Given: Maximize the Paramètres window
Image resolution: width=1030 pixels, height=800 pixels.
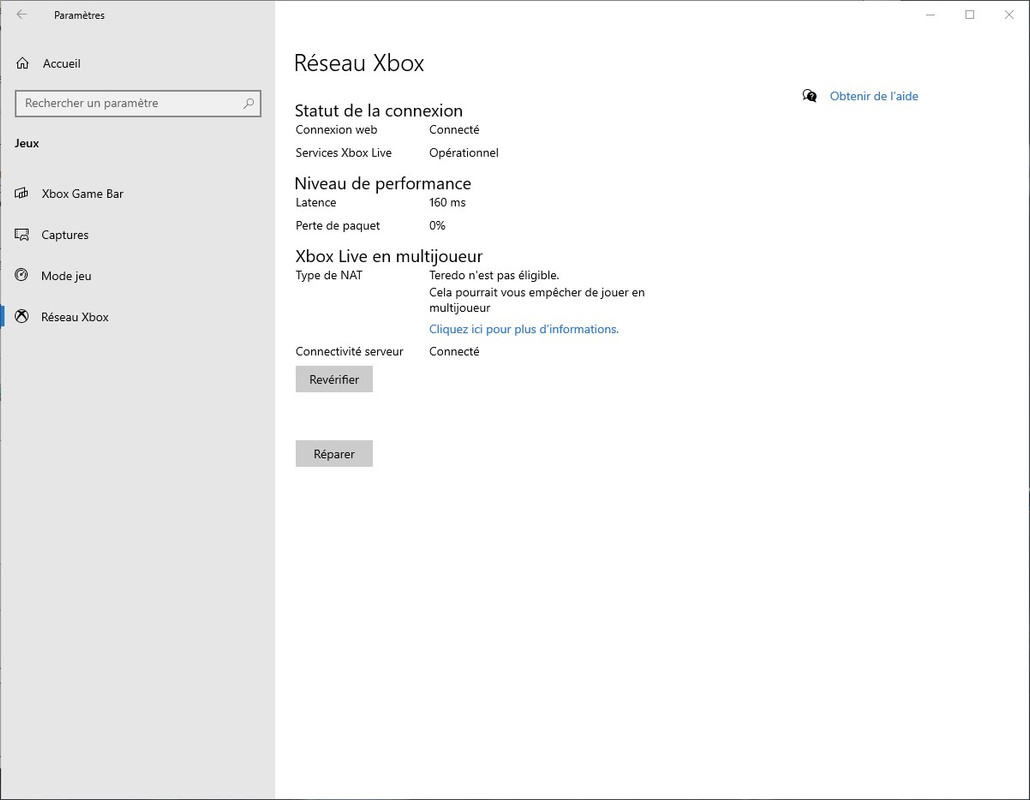Looking at the screenshot, I should (x=970, y=14).
